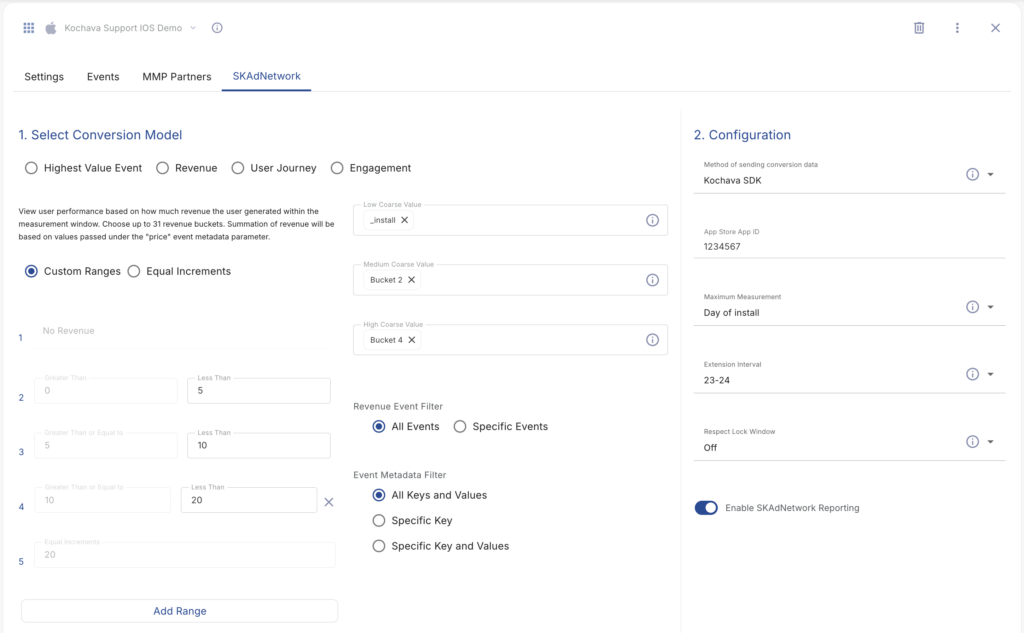The image size is (1024, 633).
Task: Disable the Enable SKAdNetwork Reporting toggle
Action: (706, 508)
